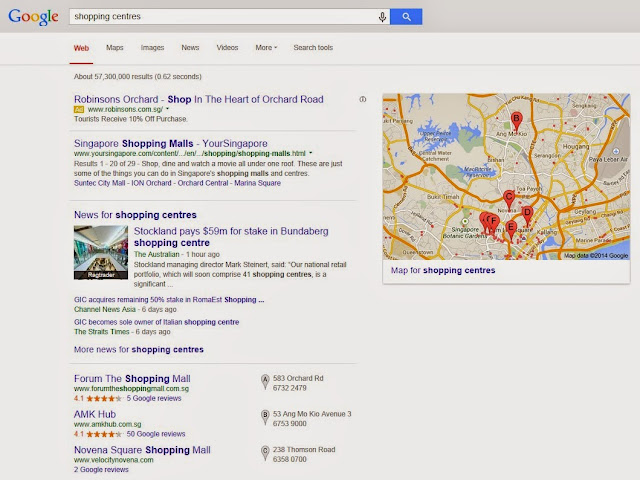This screenshot has height=480, width=640.
Task: Open the Marina Square sitelink
Action: [x=258, y=183]
